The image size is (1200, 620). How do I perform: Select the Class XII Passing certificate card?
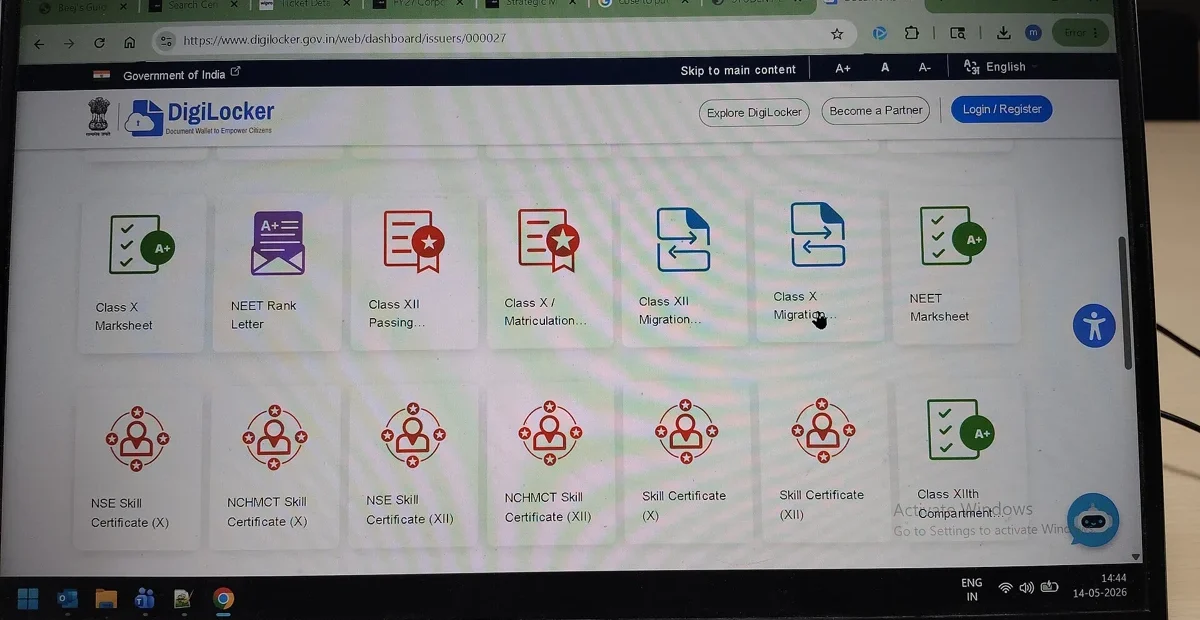tap(413, 271)
